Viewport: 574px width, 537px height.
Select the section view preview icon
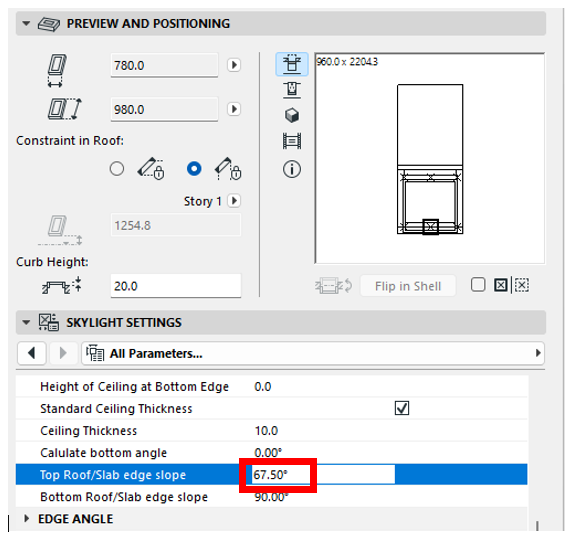[x=292, y=90]
